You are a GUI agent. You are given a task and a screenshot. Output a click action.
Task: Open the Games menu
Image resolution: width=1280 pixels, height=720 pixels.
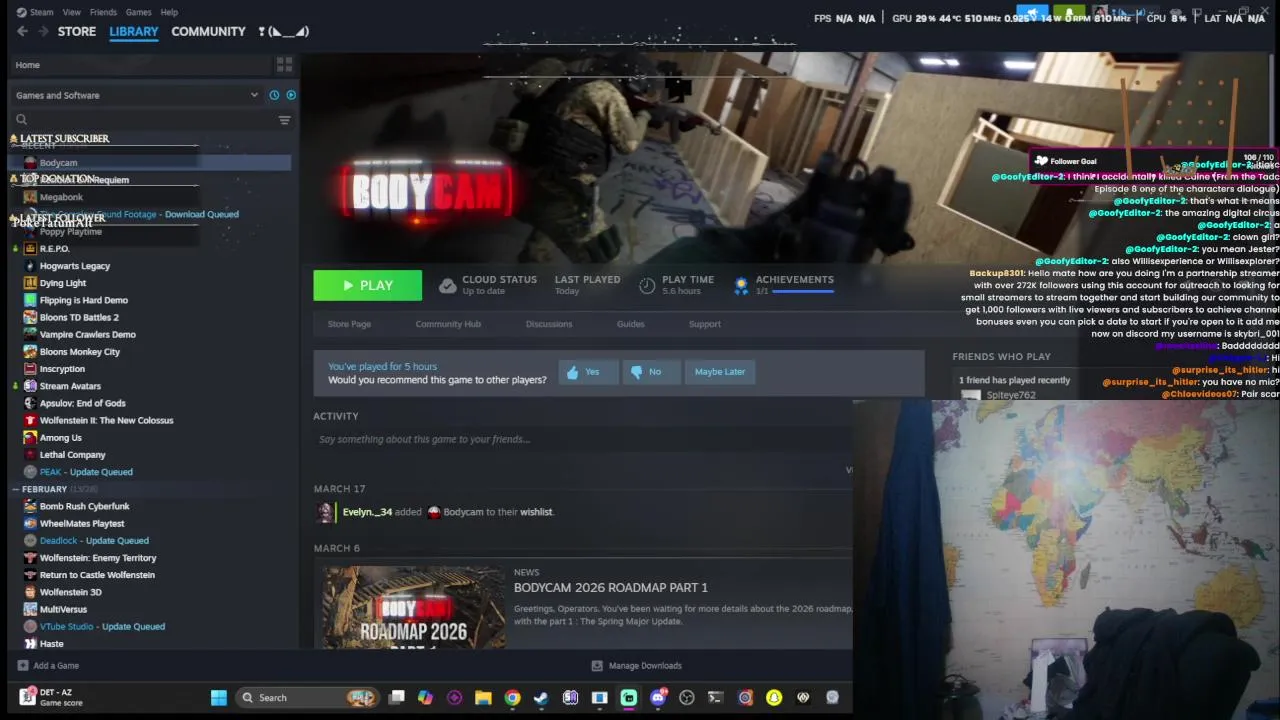(138, 12)
